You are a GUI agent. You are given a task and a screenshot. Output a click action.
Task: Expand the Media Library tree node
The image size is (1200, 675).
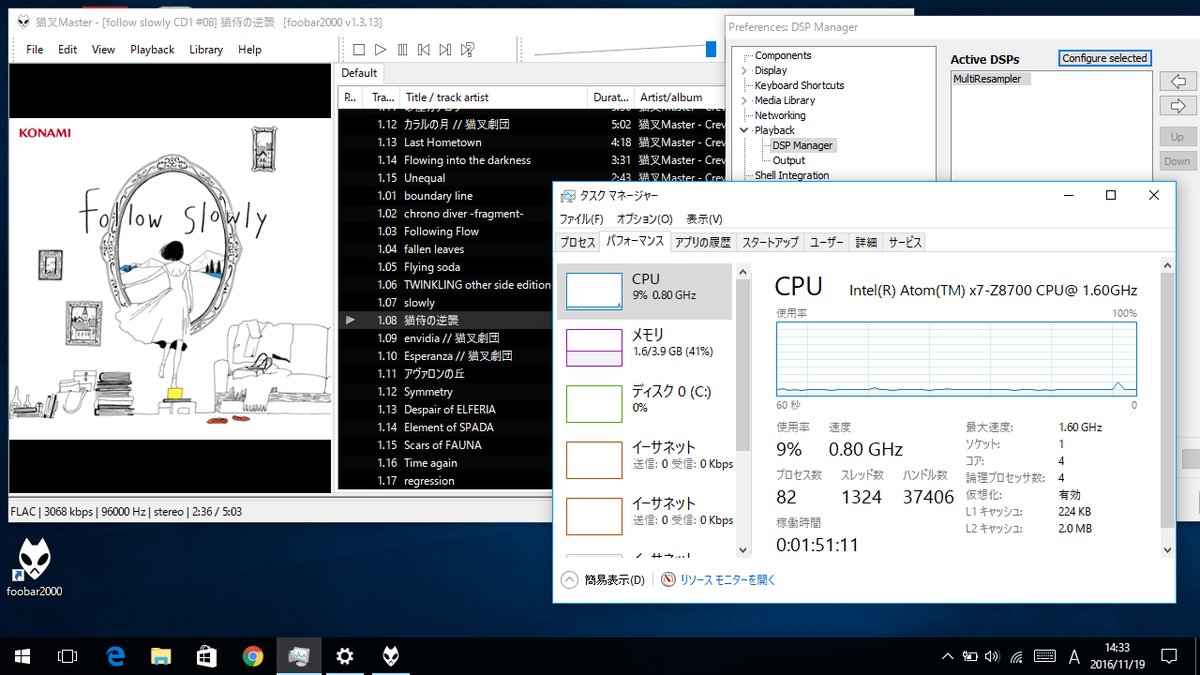point(744,101)
